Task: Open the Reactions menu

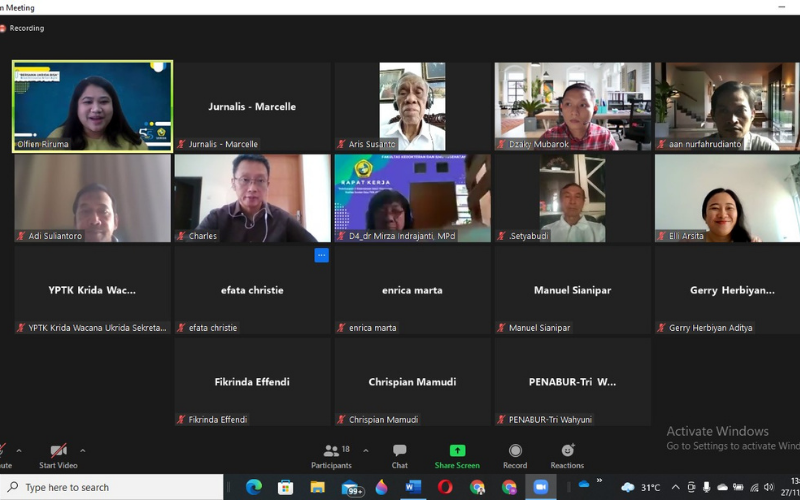Action: [567, 456]
